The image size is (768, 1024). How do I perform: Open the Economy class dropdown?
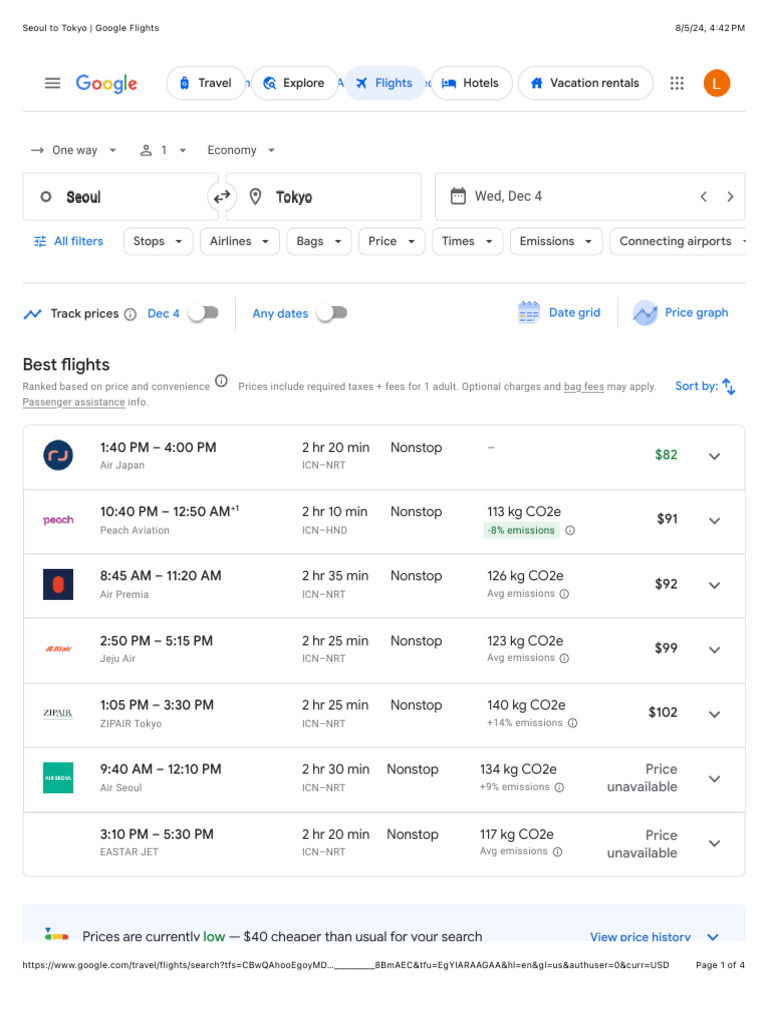point(240,150)
